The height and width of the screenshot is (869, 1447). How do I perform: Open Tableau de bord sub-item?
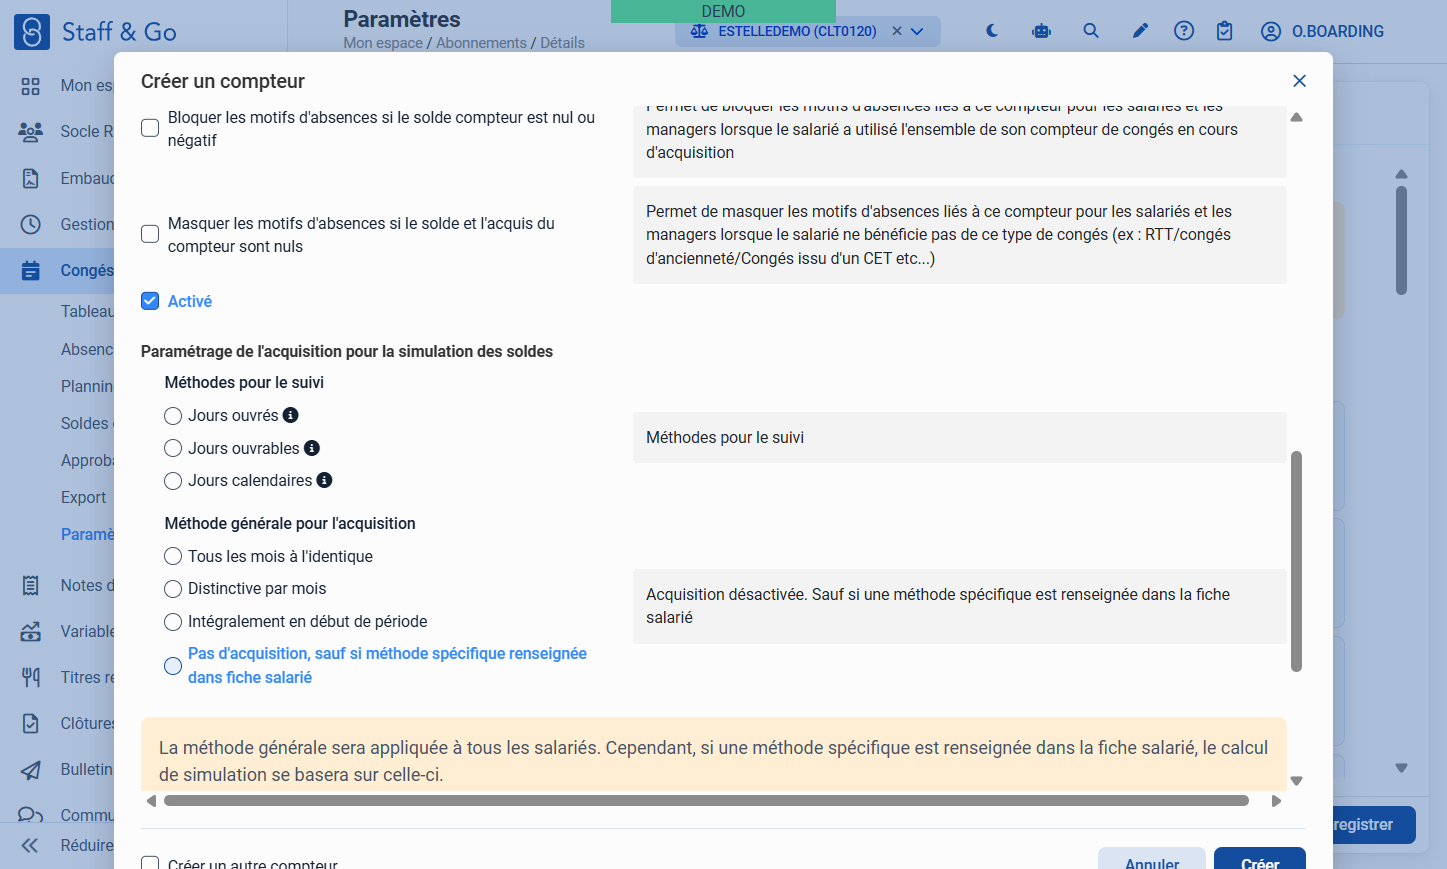pos(87,312)
